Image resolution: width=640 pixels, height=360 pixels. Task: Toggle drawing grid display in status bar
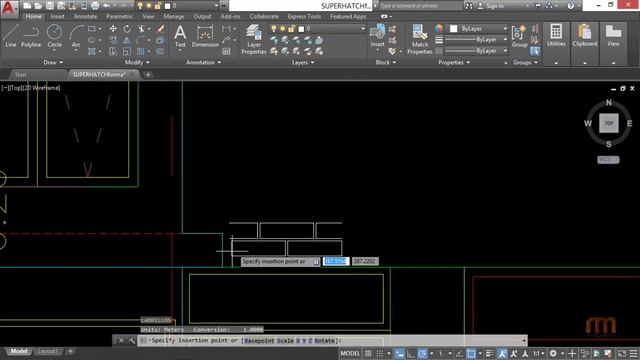(368, 353)
